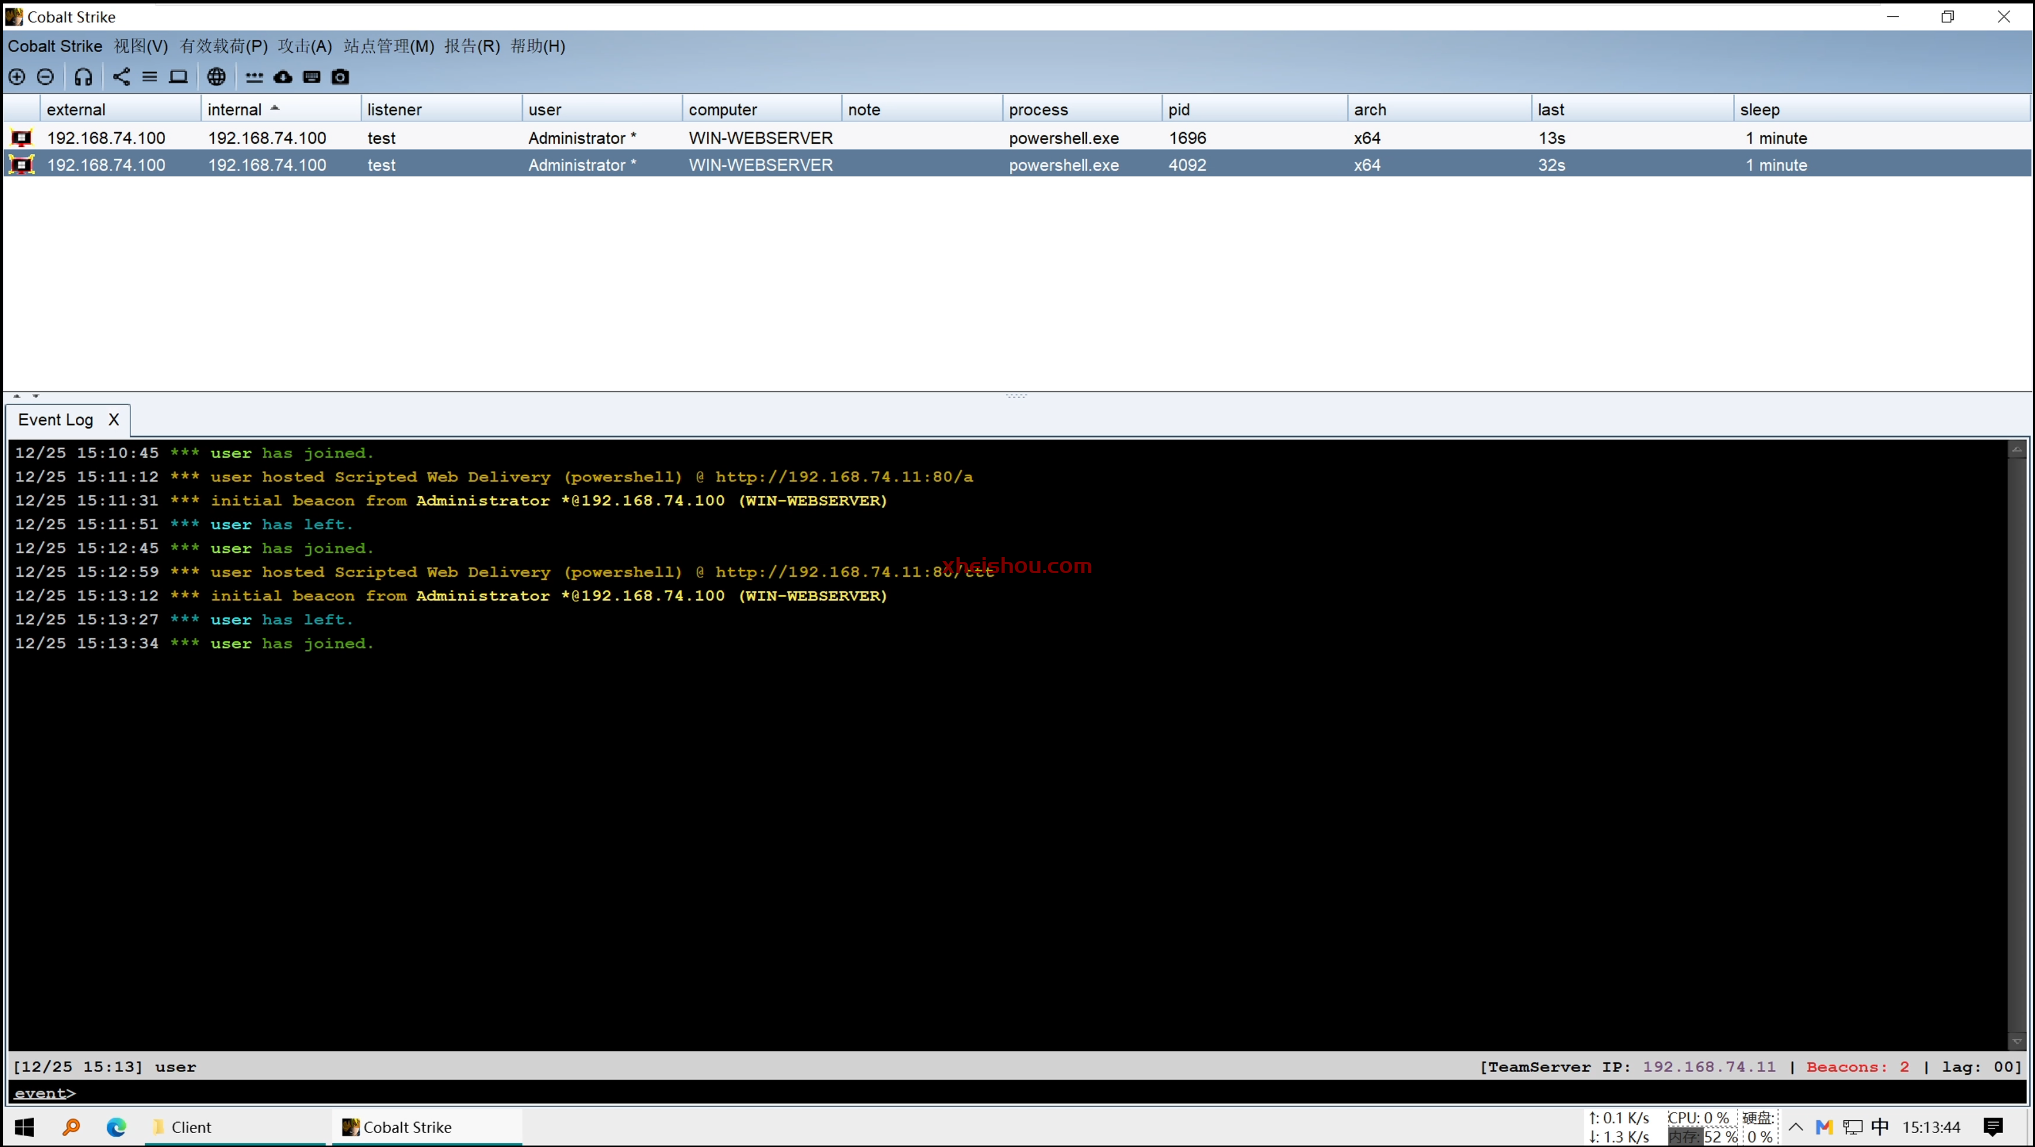Open the 攻击(A) menu
The height and width of the screenshot is (1147, 2035).
pos(305,46)
